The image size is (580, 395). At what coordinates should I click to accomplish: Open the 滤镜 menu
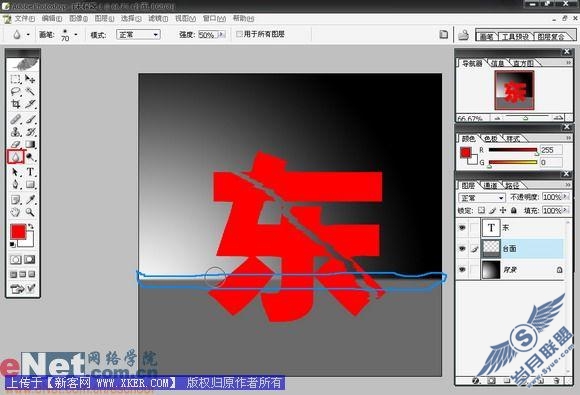[x=158, y=18]
